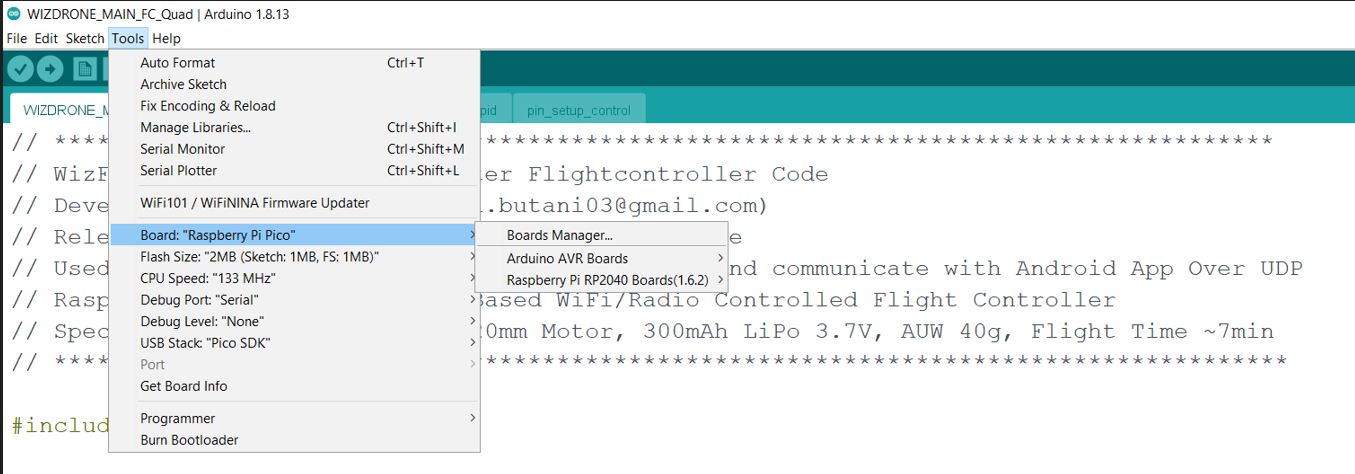Open the Edit menu
The height and width of the screenshot is (474, 1355).
tap(46, 38)
